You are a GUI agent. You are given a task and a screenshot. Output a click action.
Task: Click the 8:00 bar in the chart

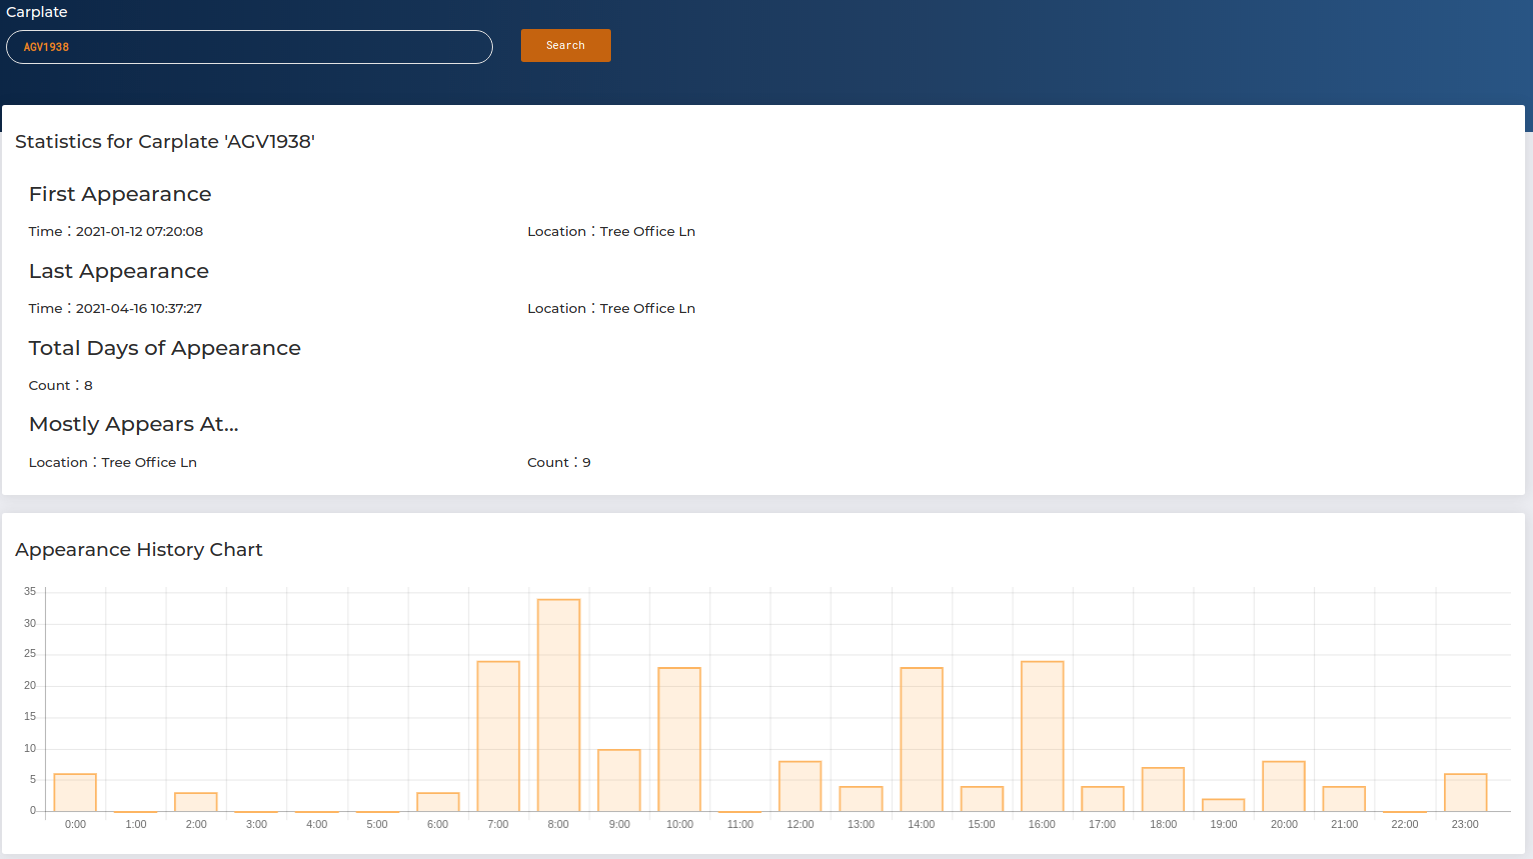point(559,705)
